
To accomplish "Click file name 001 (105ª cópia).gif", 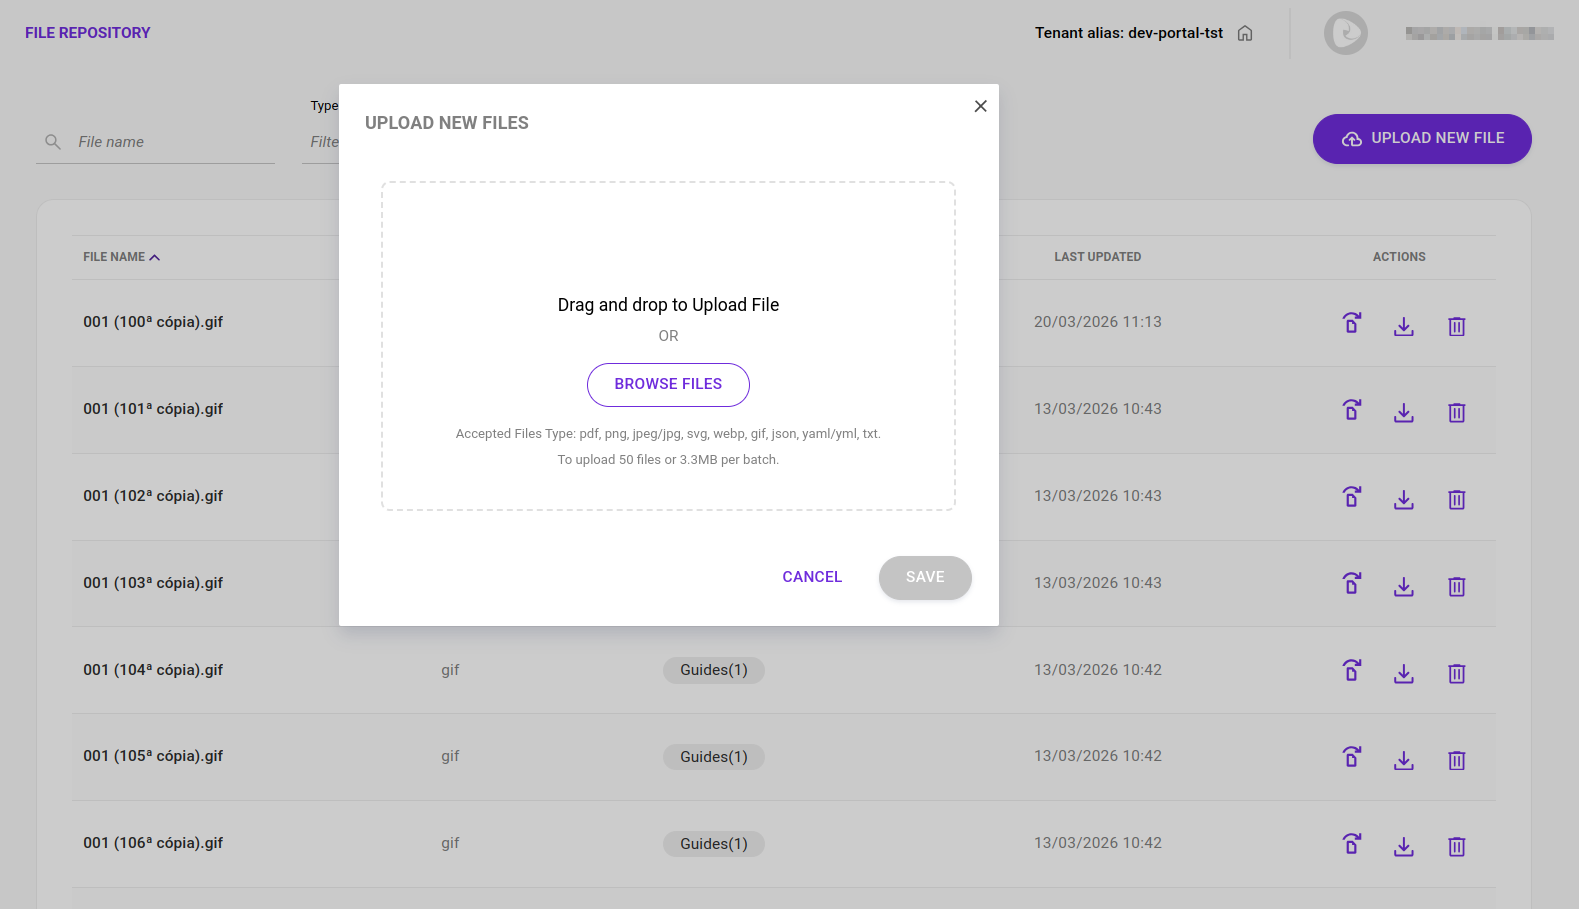I will tap(153, 756).
